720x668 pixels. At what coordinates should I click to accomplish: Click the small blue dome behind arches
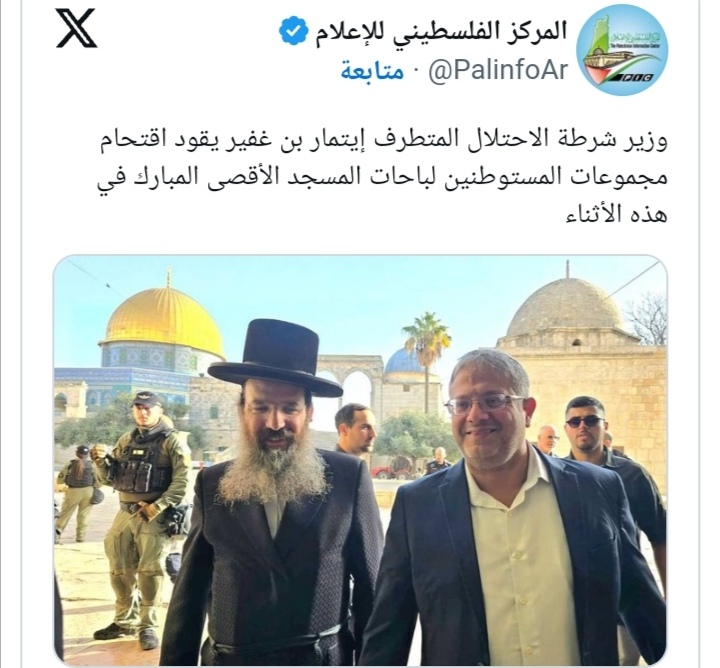(x=403, y=361)
